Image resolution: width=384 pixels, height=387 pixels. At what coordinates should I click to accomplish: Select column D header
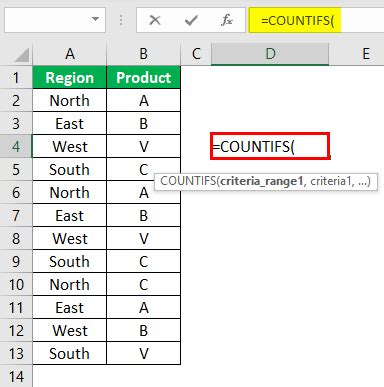click(x=270, y=54)
